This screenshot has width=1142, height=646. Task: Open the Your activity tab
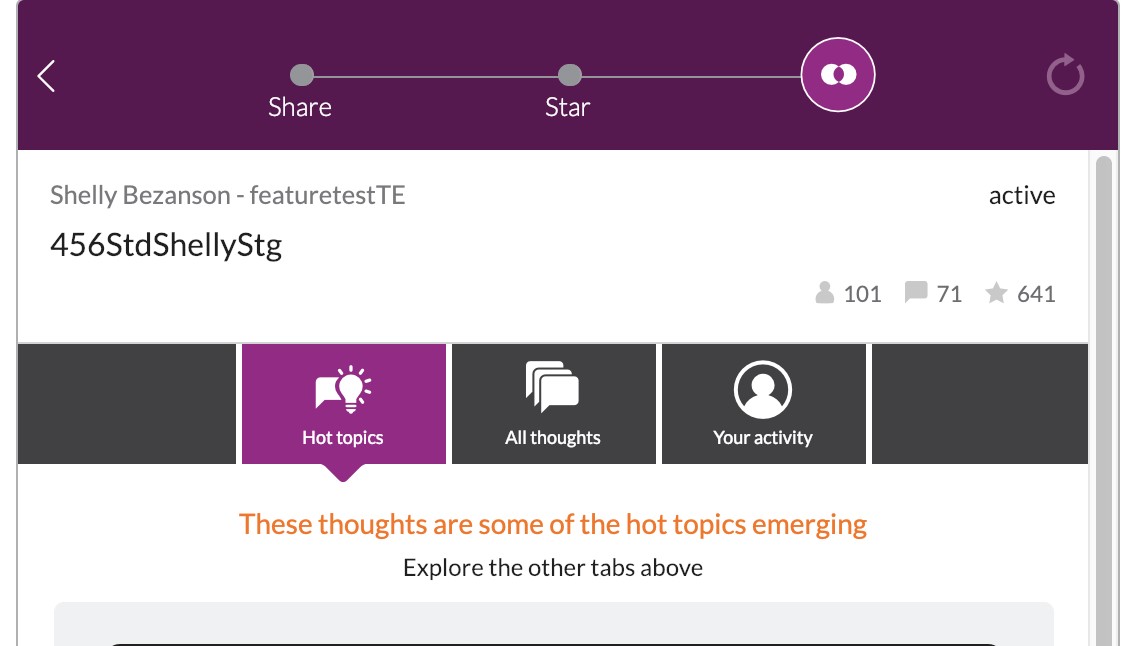point(763,403)
